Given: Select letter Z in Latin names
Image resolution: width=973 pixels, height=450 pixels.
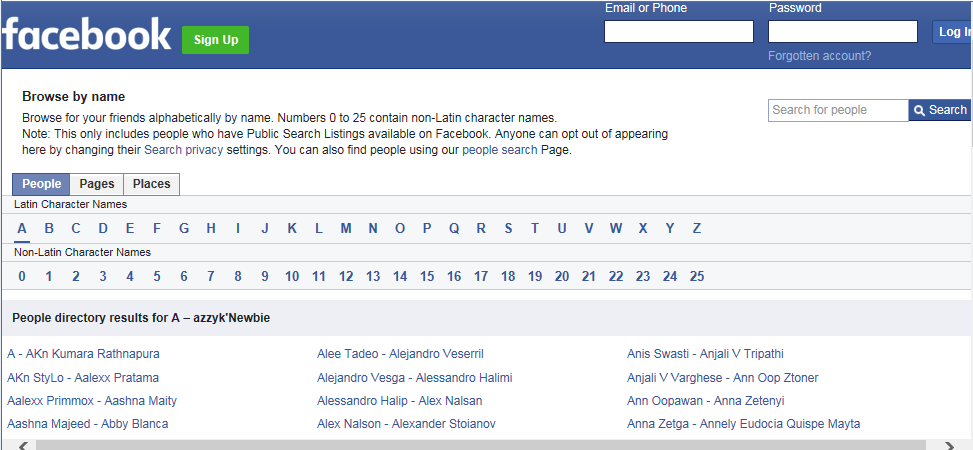Looking at the screenshot, I should point(696,228).
